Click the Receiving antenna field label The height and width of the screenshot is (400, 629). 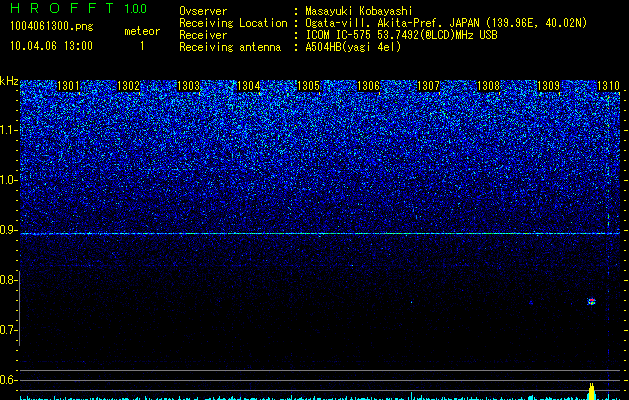[x=230, y=47]
